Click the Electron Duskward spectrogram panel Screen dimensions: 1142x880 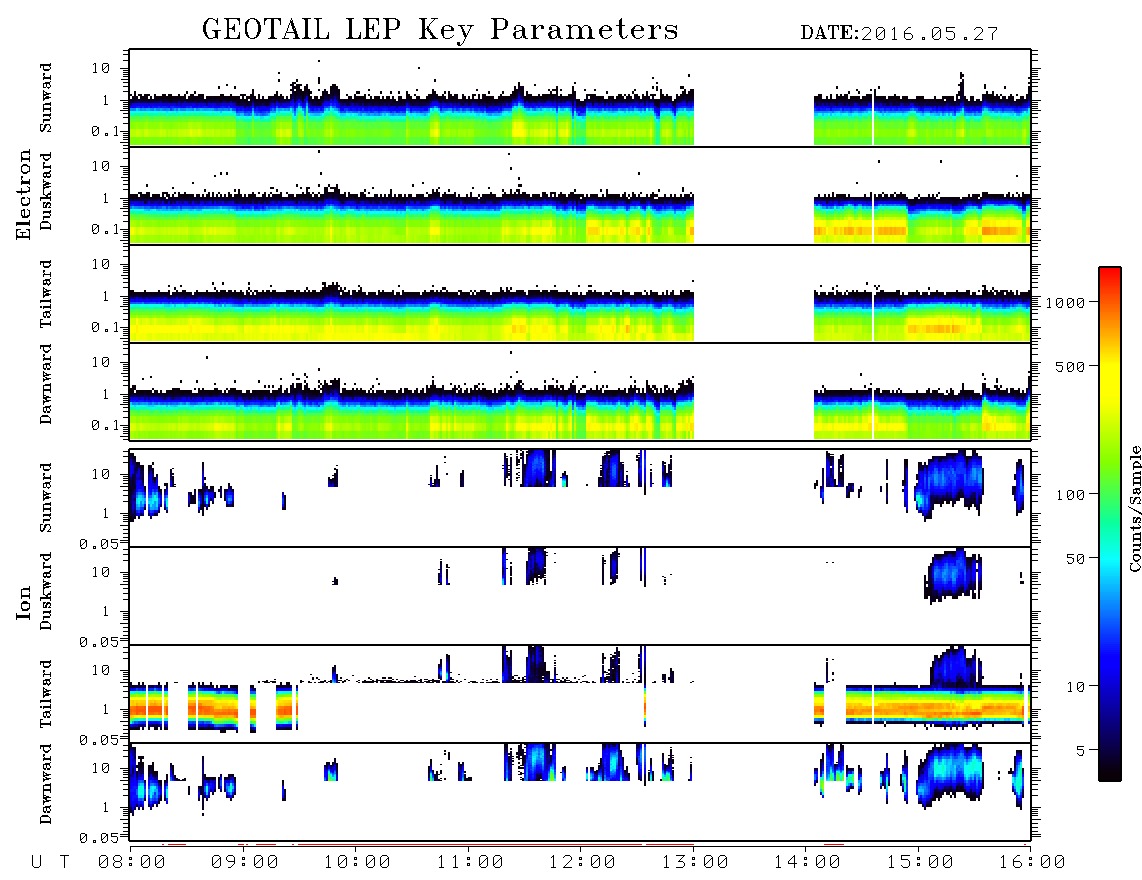[580, 195]
